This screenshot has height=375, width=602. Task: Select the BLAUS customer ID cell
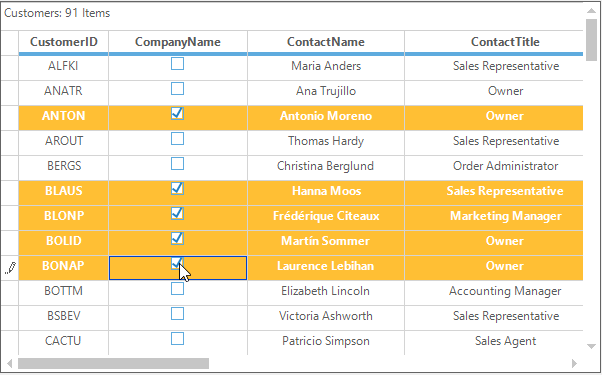click(64, 193)
